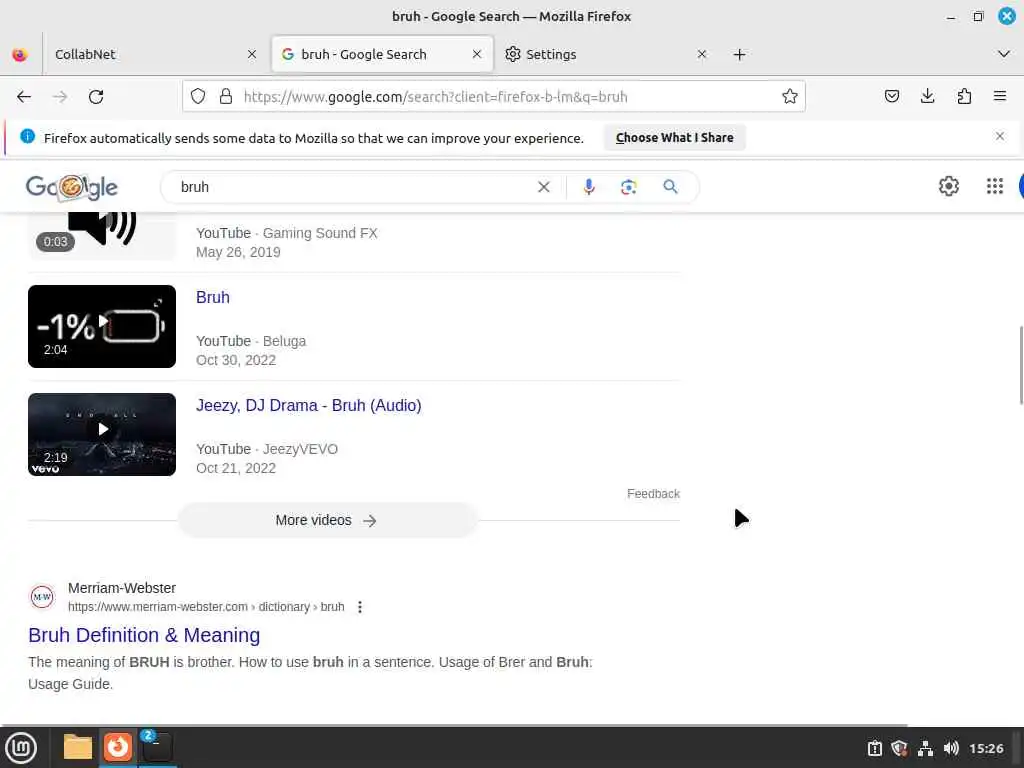Open the Firefox hamburger menu
The image size is (1024, 768).
click(1000, 97)
